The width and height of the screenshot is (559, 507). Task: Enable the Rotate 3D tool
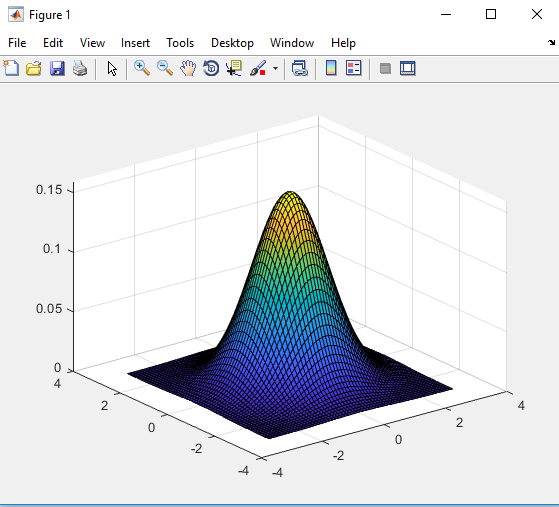[x=211, y=68]
